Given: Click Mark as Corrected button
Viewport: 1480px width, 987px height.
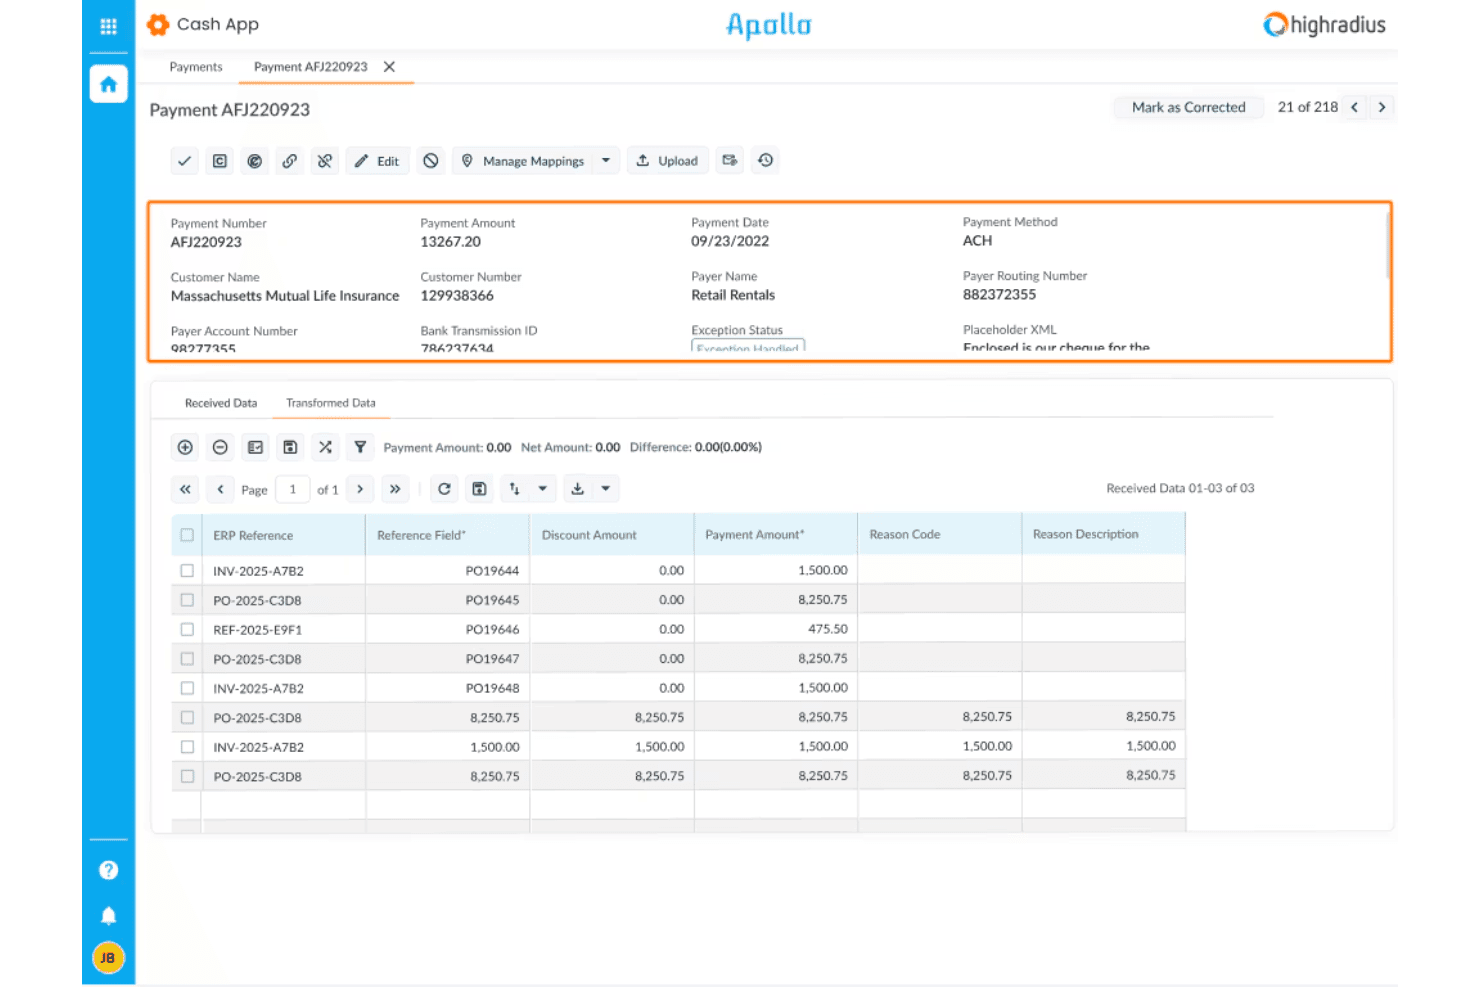Looking at the screenshot, I should (1189, 107).
